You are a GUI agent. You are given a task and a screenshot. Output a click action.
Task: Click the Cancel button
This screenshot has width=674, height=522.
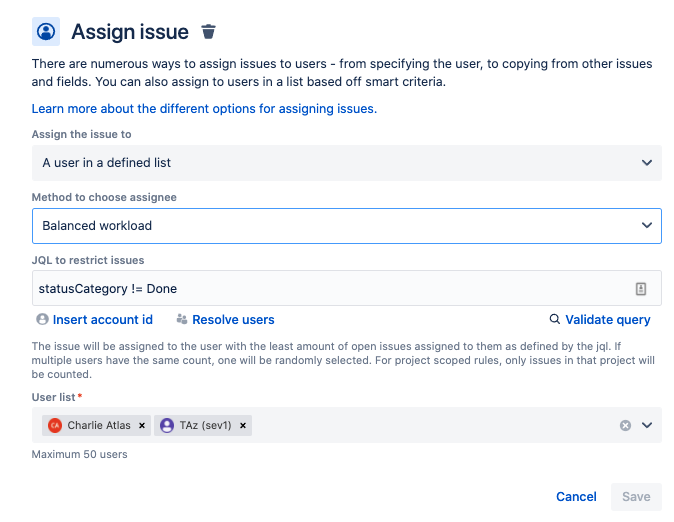pyautogui.click(x=576, y=496)
